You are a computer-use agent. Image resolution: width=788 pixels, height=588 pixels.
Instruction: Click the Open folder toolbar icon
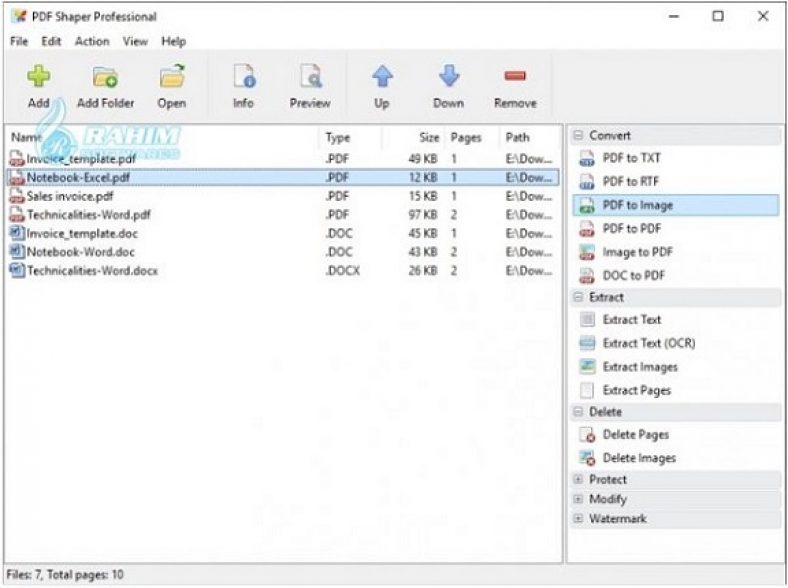pos(172,76)
